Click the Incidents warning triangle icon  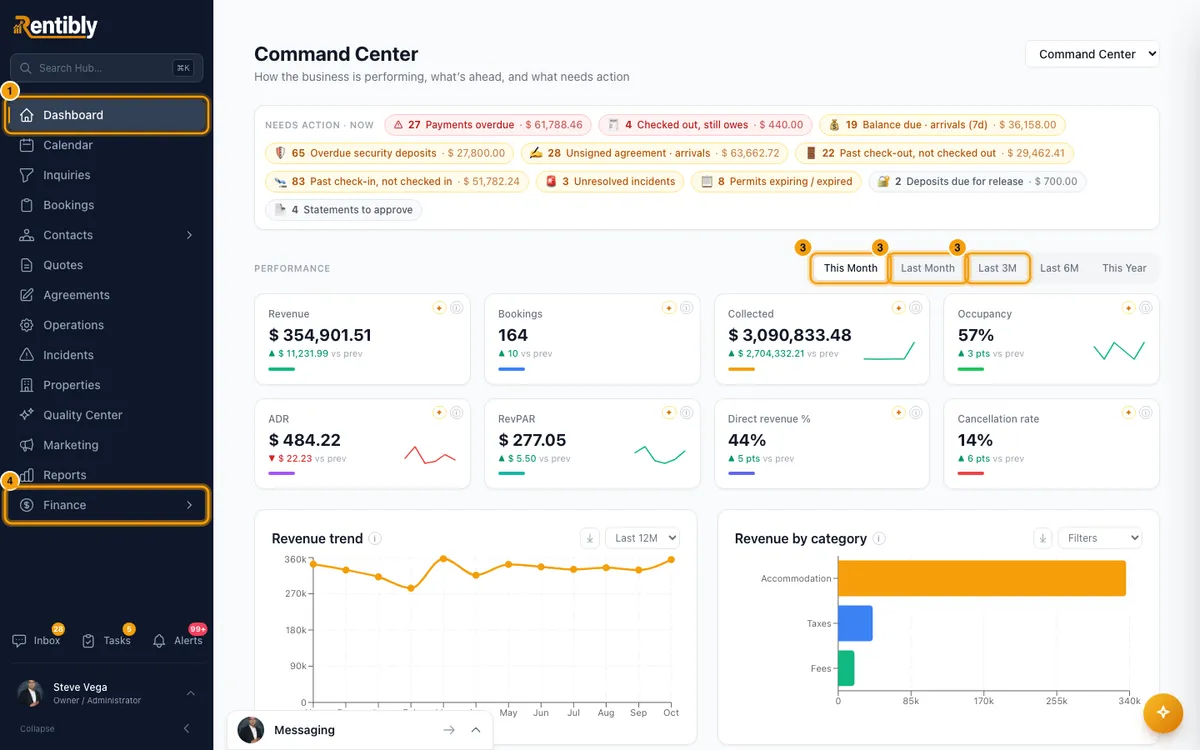(x=27, y=355)
